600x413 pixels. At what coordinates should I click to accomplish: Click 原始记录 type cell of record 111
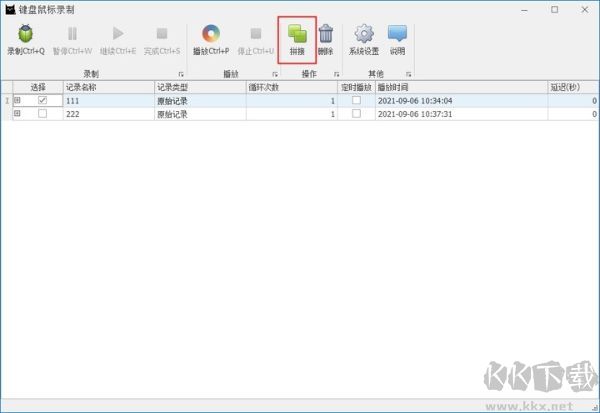pyautogui.click(x=200, y=101)
